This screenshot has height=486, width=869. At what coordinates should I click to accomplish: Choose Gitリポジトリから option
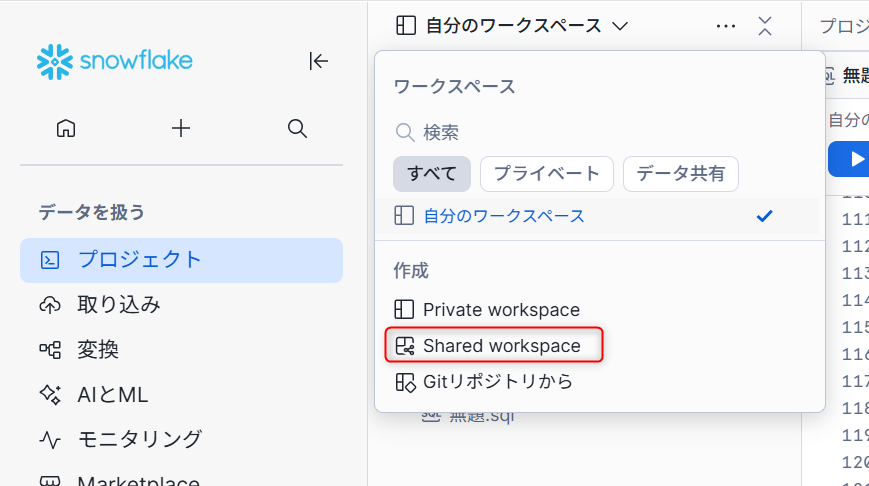pyautogui.click(x=497, y=381)
